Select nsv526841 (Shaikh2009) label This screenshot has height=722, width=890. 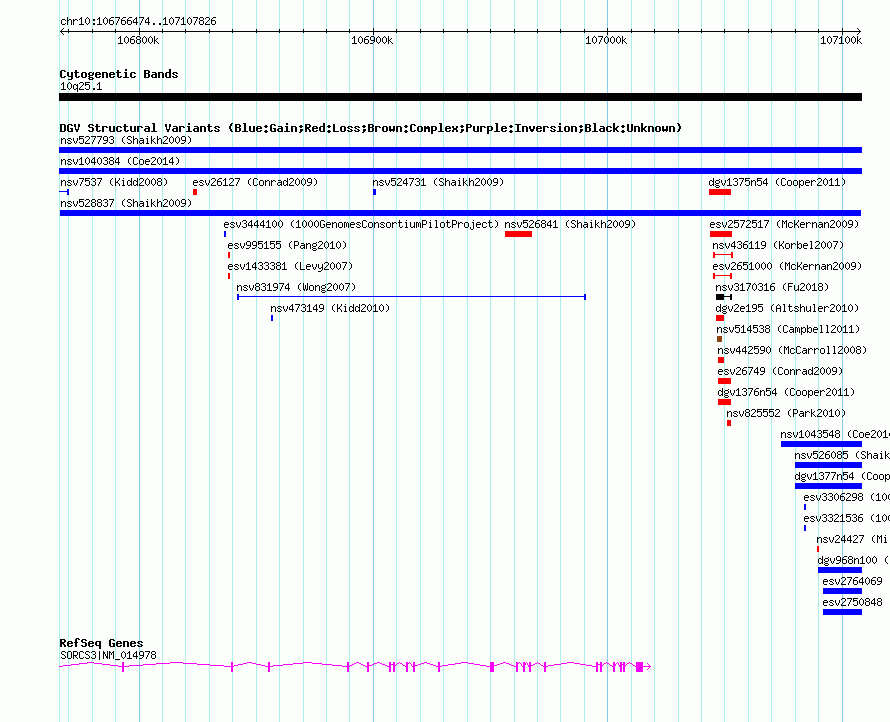click(570, 224)
